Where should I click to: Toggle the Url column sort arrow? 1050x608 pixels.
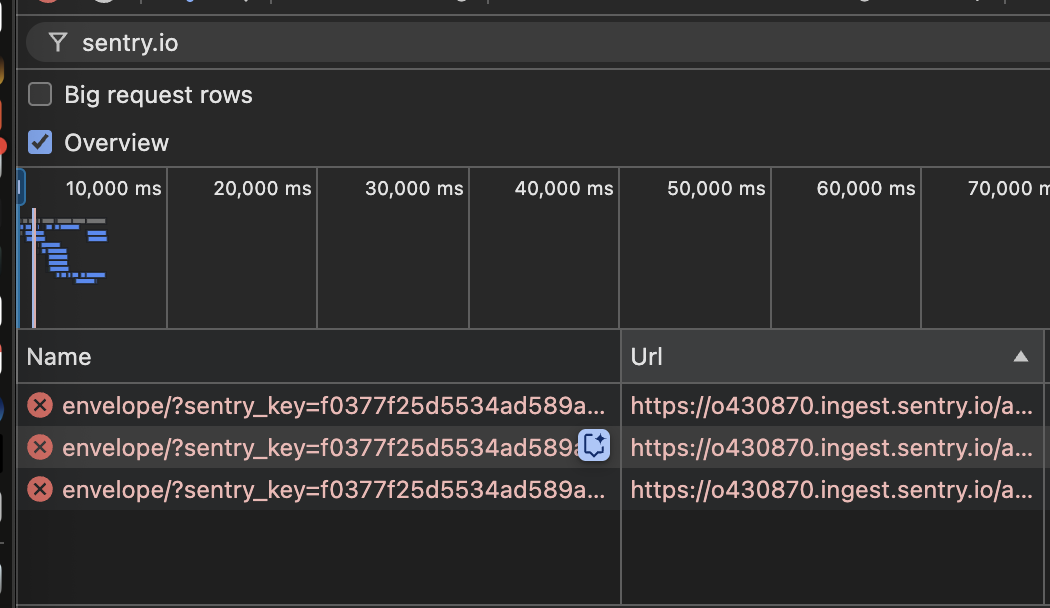click(x=1021, y=356)
